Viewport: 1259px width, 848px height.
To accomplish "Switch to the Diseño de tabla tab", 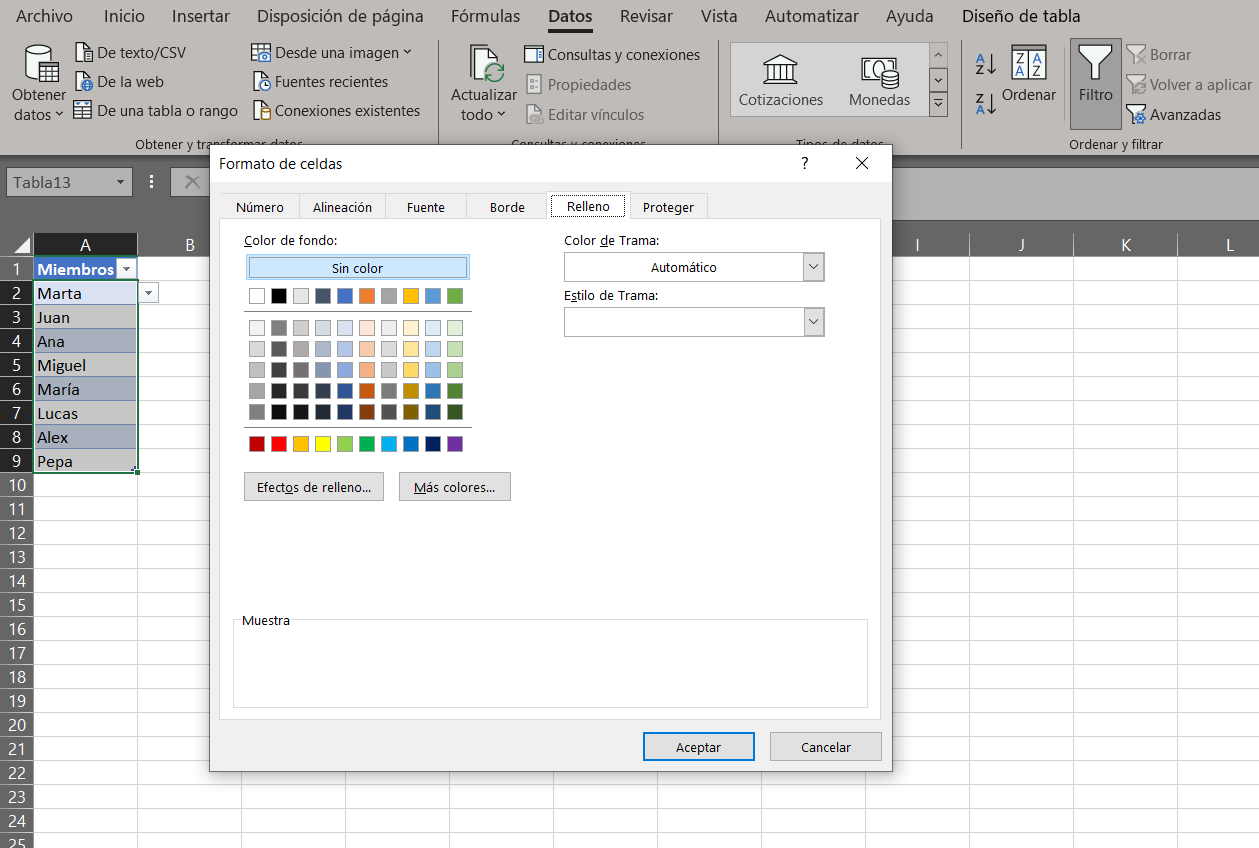I will pos(1021,16).
